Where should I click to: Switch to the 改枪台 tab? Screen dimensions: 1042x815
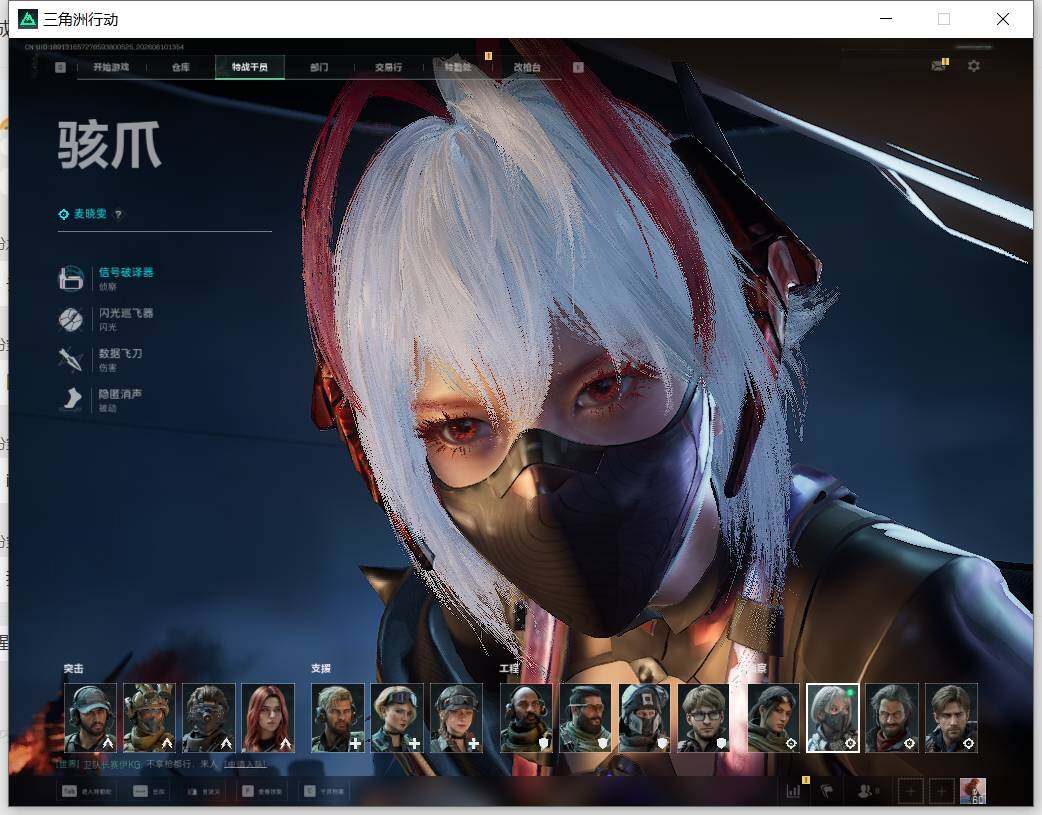point(527,67)
